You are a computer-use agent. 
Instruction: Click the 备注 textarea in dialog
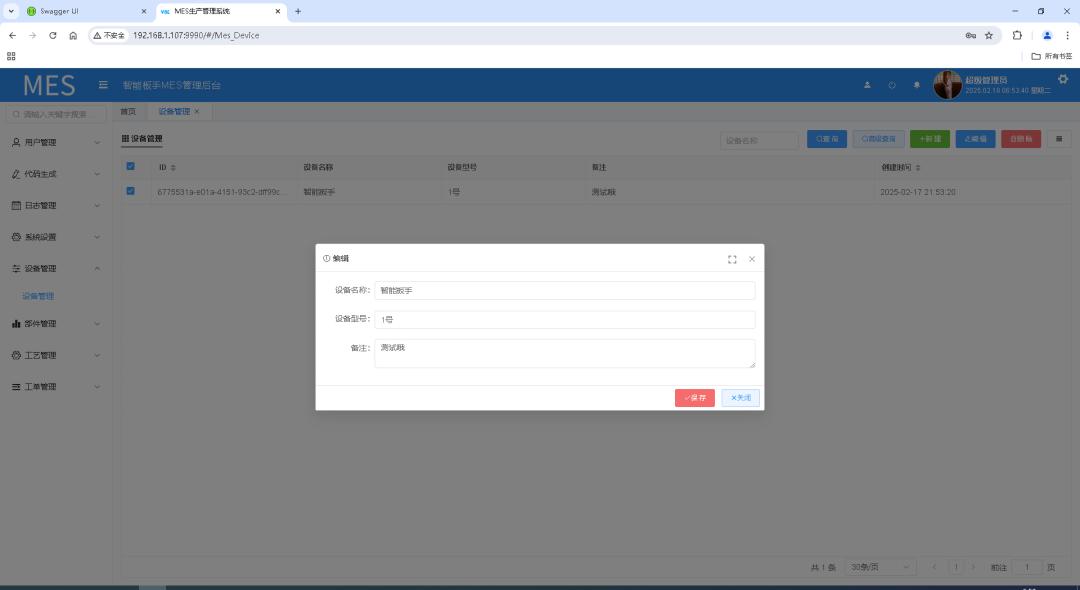565,353
